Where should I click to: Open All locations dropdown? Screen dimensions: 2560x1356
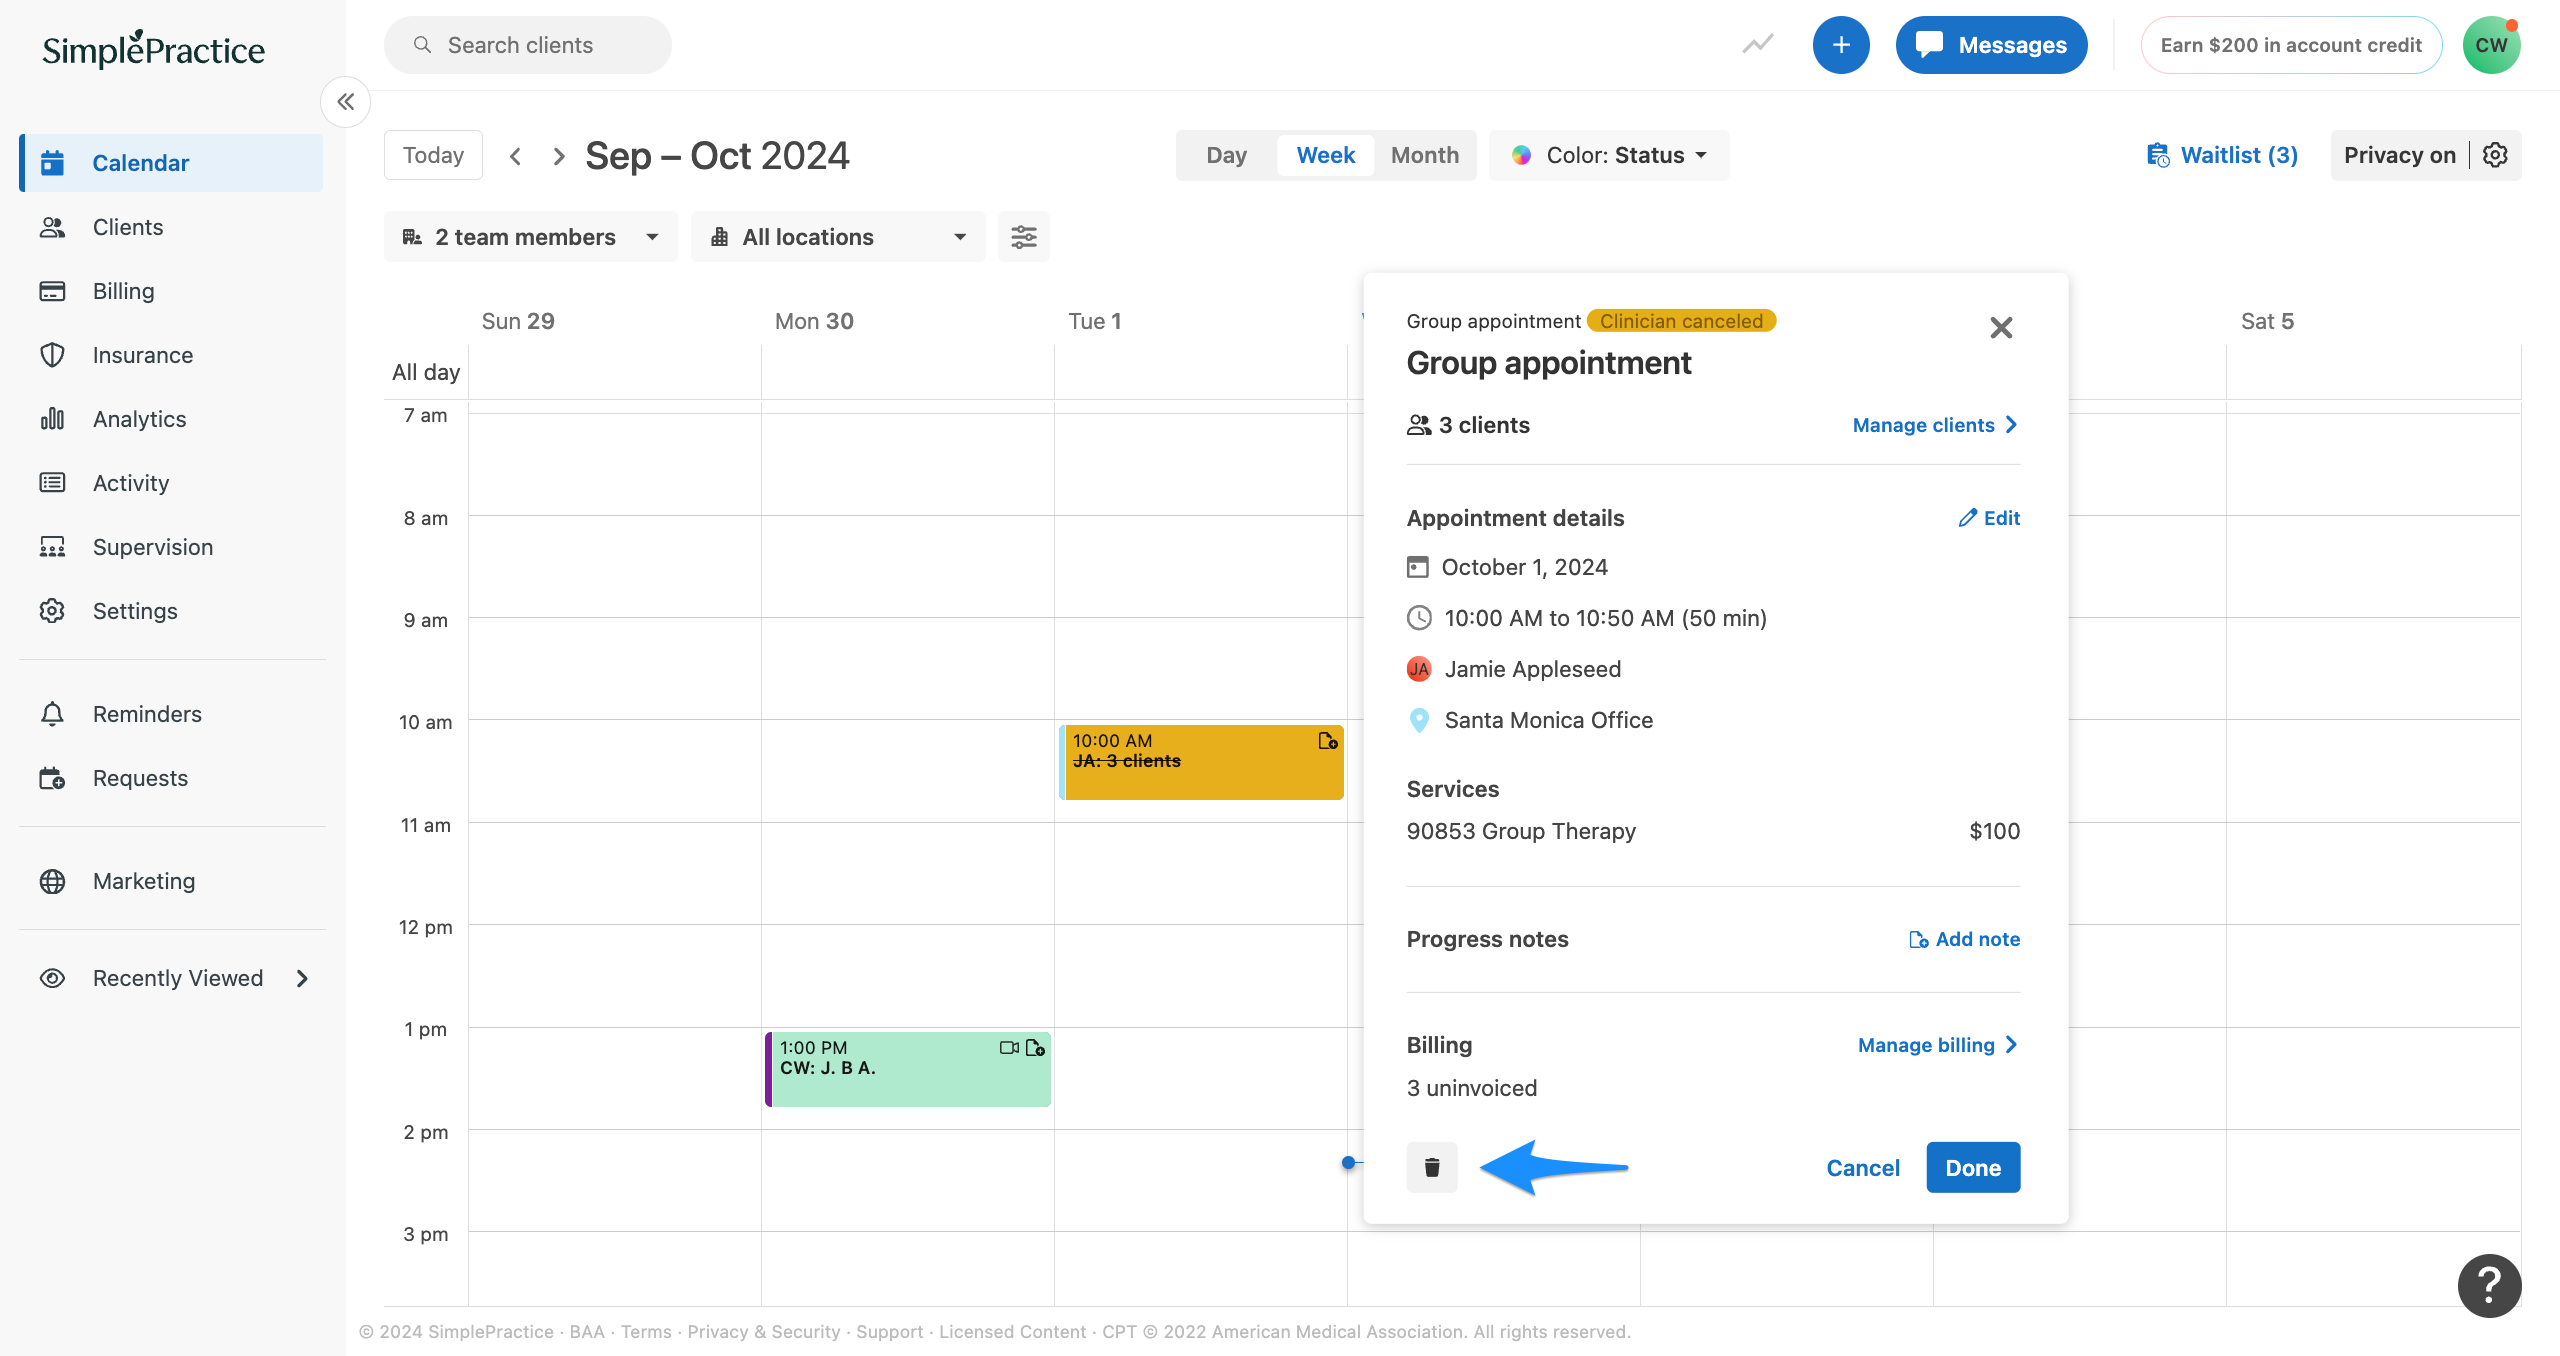(x=838, y=237)
